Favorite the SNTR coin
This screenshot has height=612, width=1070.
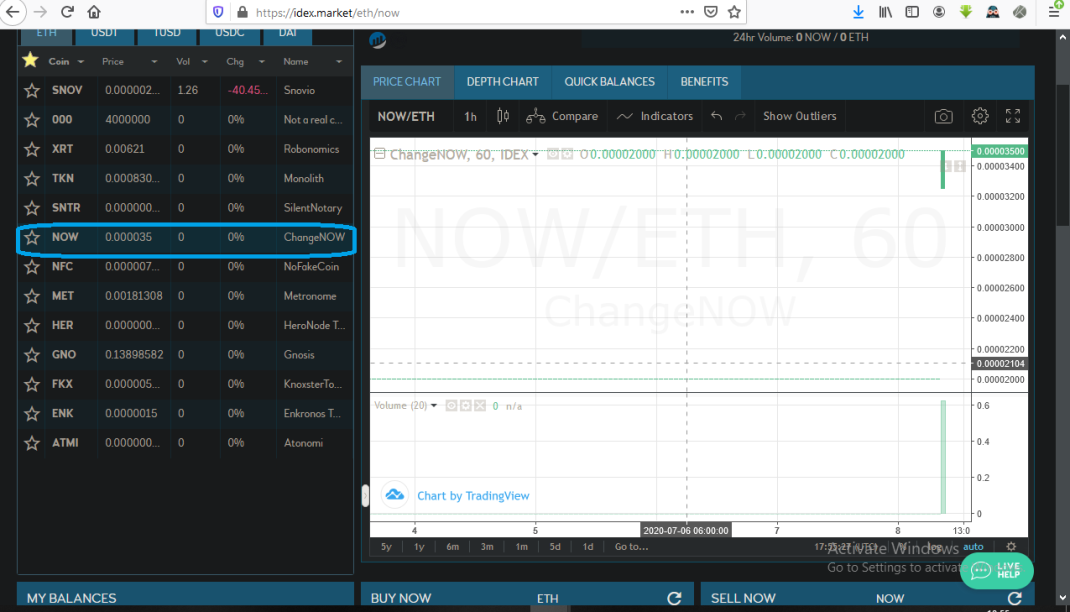click(31, 207)
